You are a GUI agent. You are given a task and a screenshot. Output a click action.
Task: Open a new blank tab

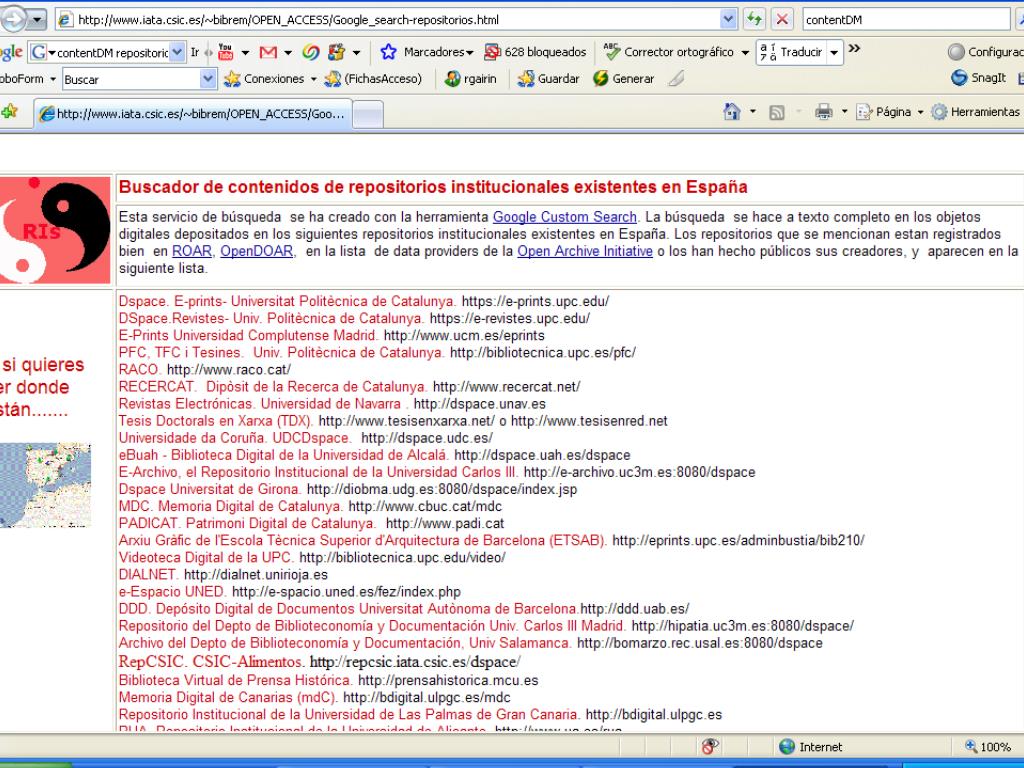(368, 114)
